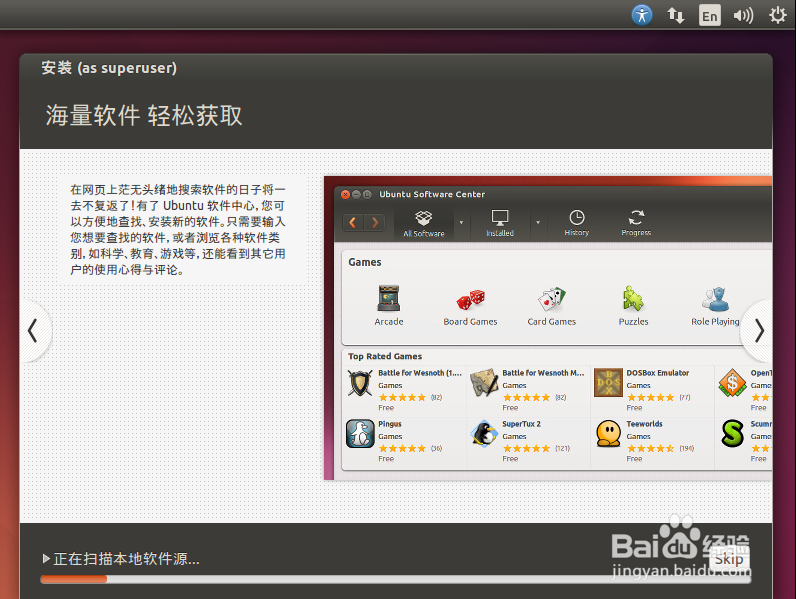This screenshot has width=796, height=599.
Task: Click the DOSBox Emulator icon
Action: (608, 383)
